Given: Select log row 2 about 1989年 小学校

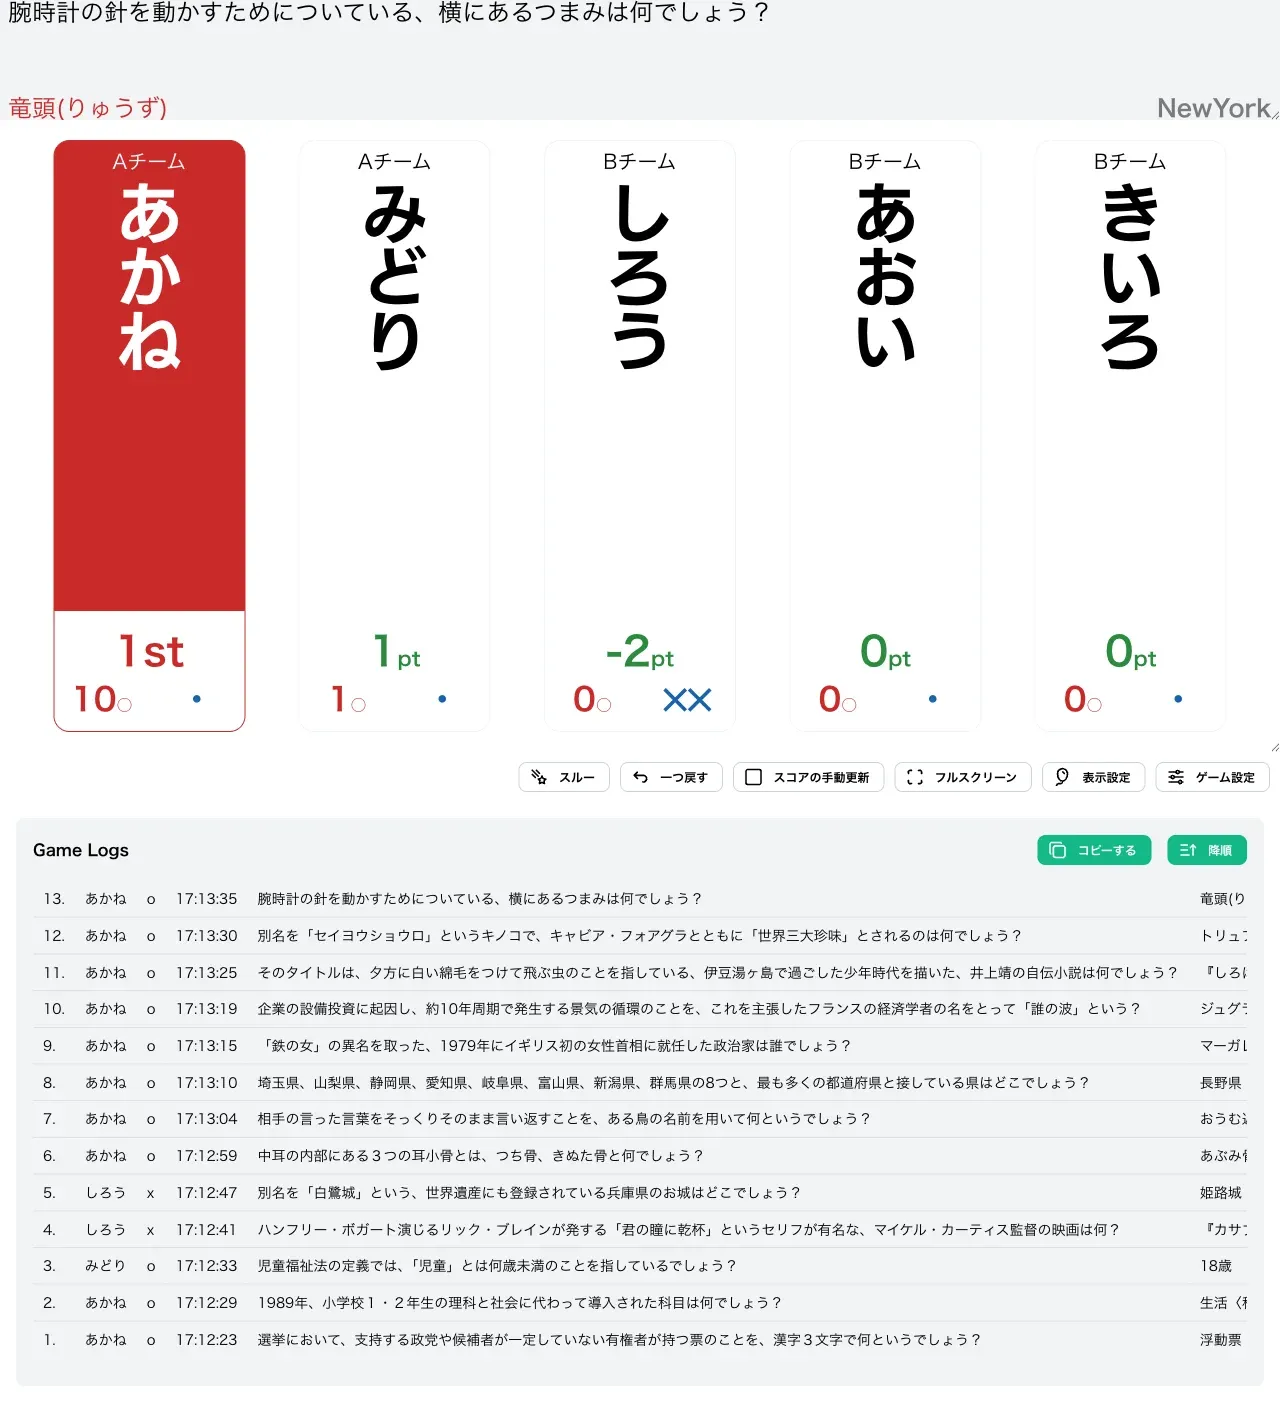Looking at the screenshot, I should [640, 1303].
